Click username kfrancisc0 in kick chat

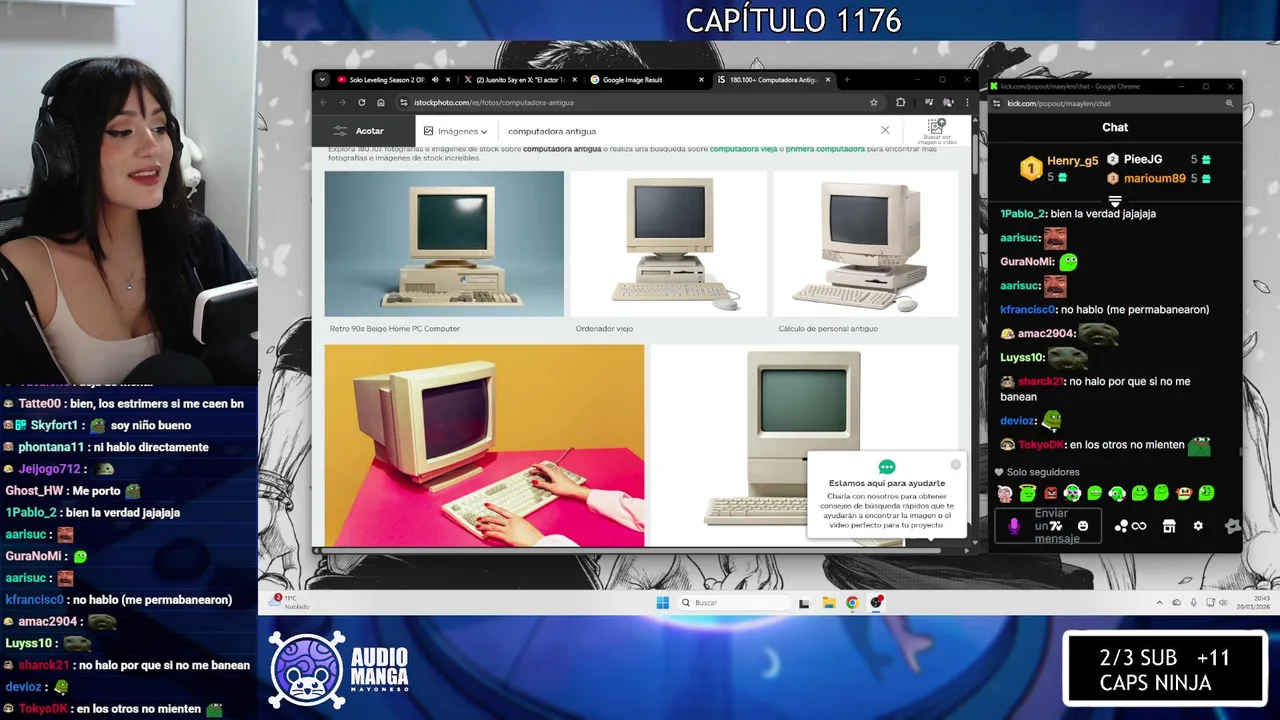pyautogui.click(x=1027, y=310)
